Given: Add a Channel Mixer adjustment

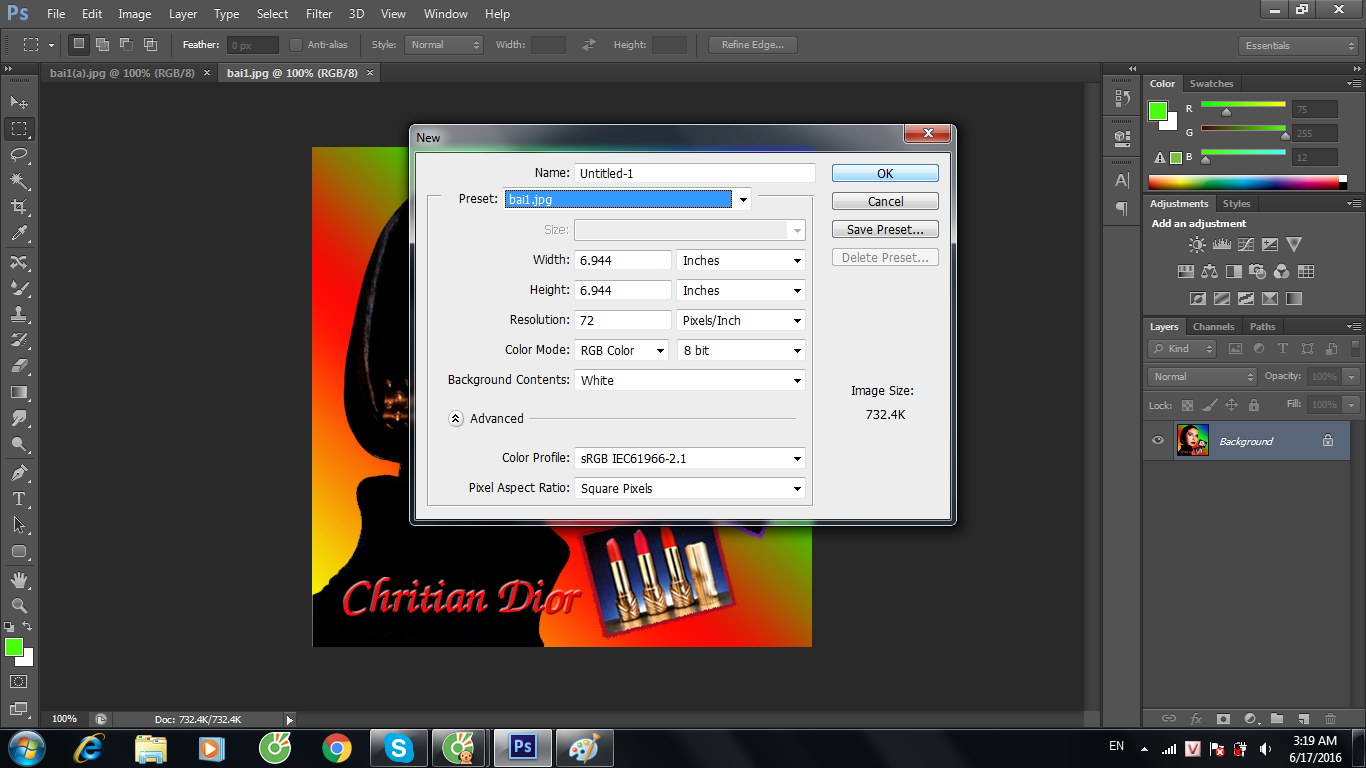Looking at the screenshot, I should (1282, 271).
